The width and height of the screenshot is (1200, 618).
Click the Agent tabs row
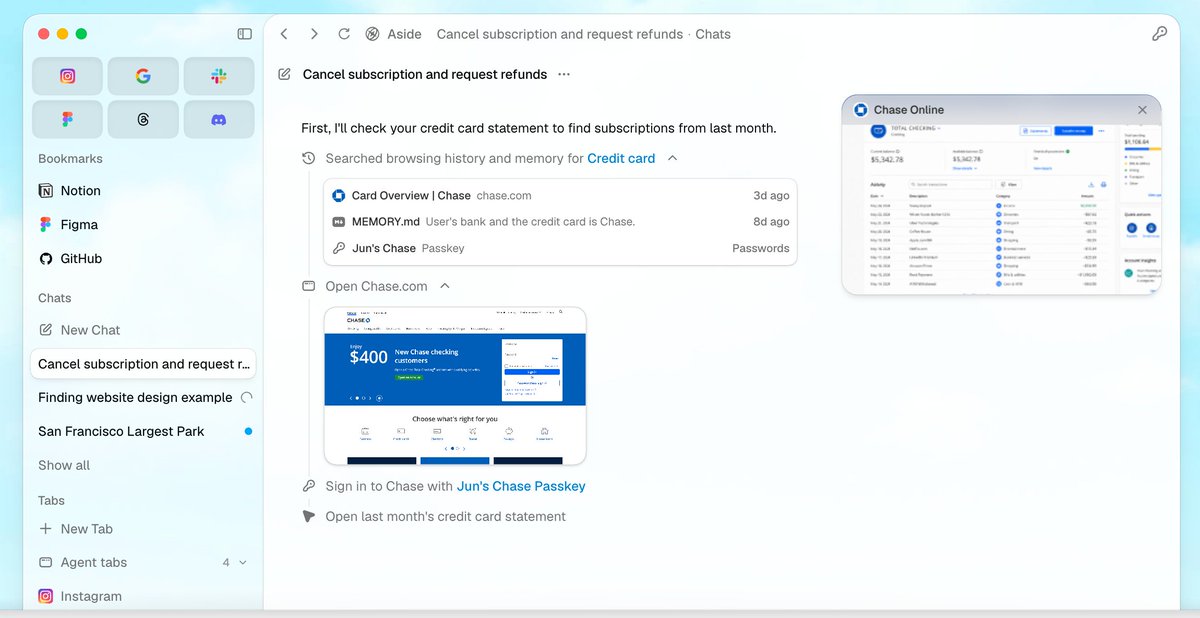pyautogui.click(x=143, y=562)
